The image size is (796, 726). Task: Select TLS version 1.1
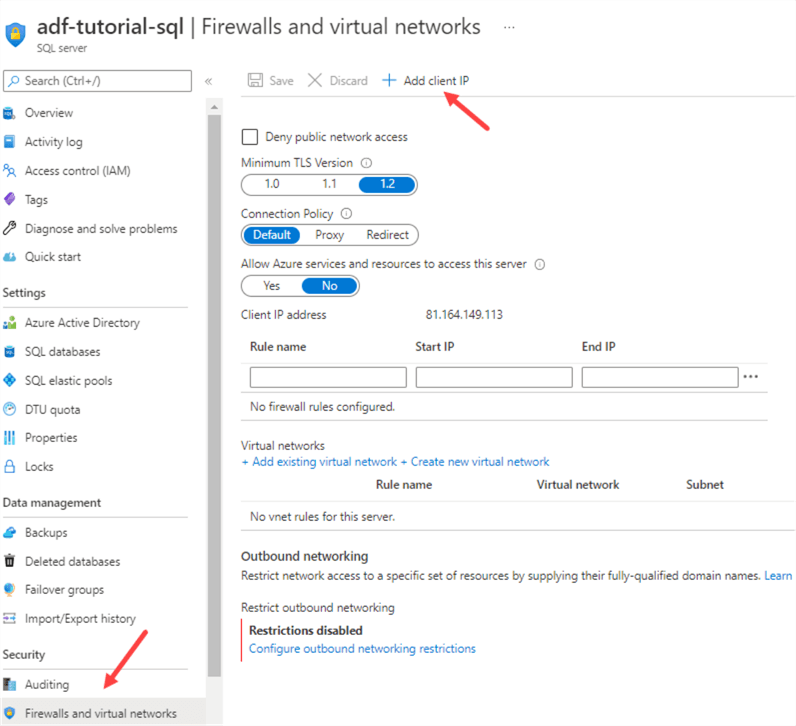point(329,184)
